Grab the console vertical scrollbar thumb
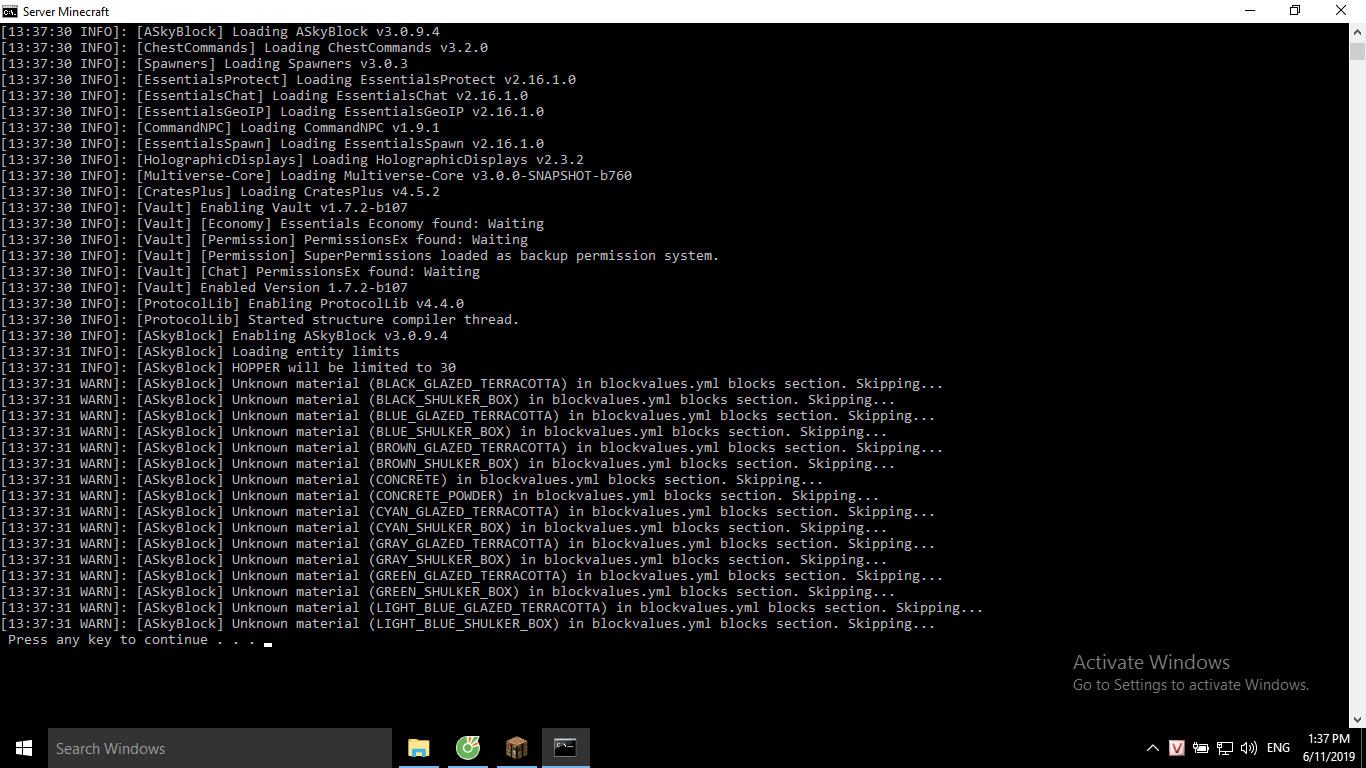 pos(1357,52)
